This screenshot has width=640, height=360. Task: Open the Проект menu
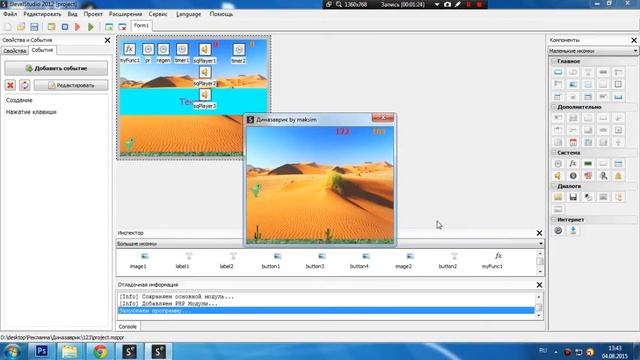(x=93, y=14)
